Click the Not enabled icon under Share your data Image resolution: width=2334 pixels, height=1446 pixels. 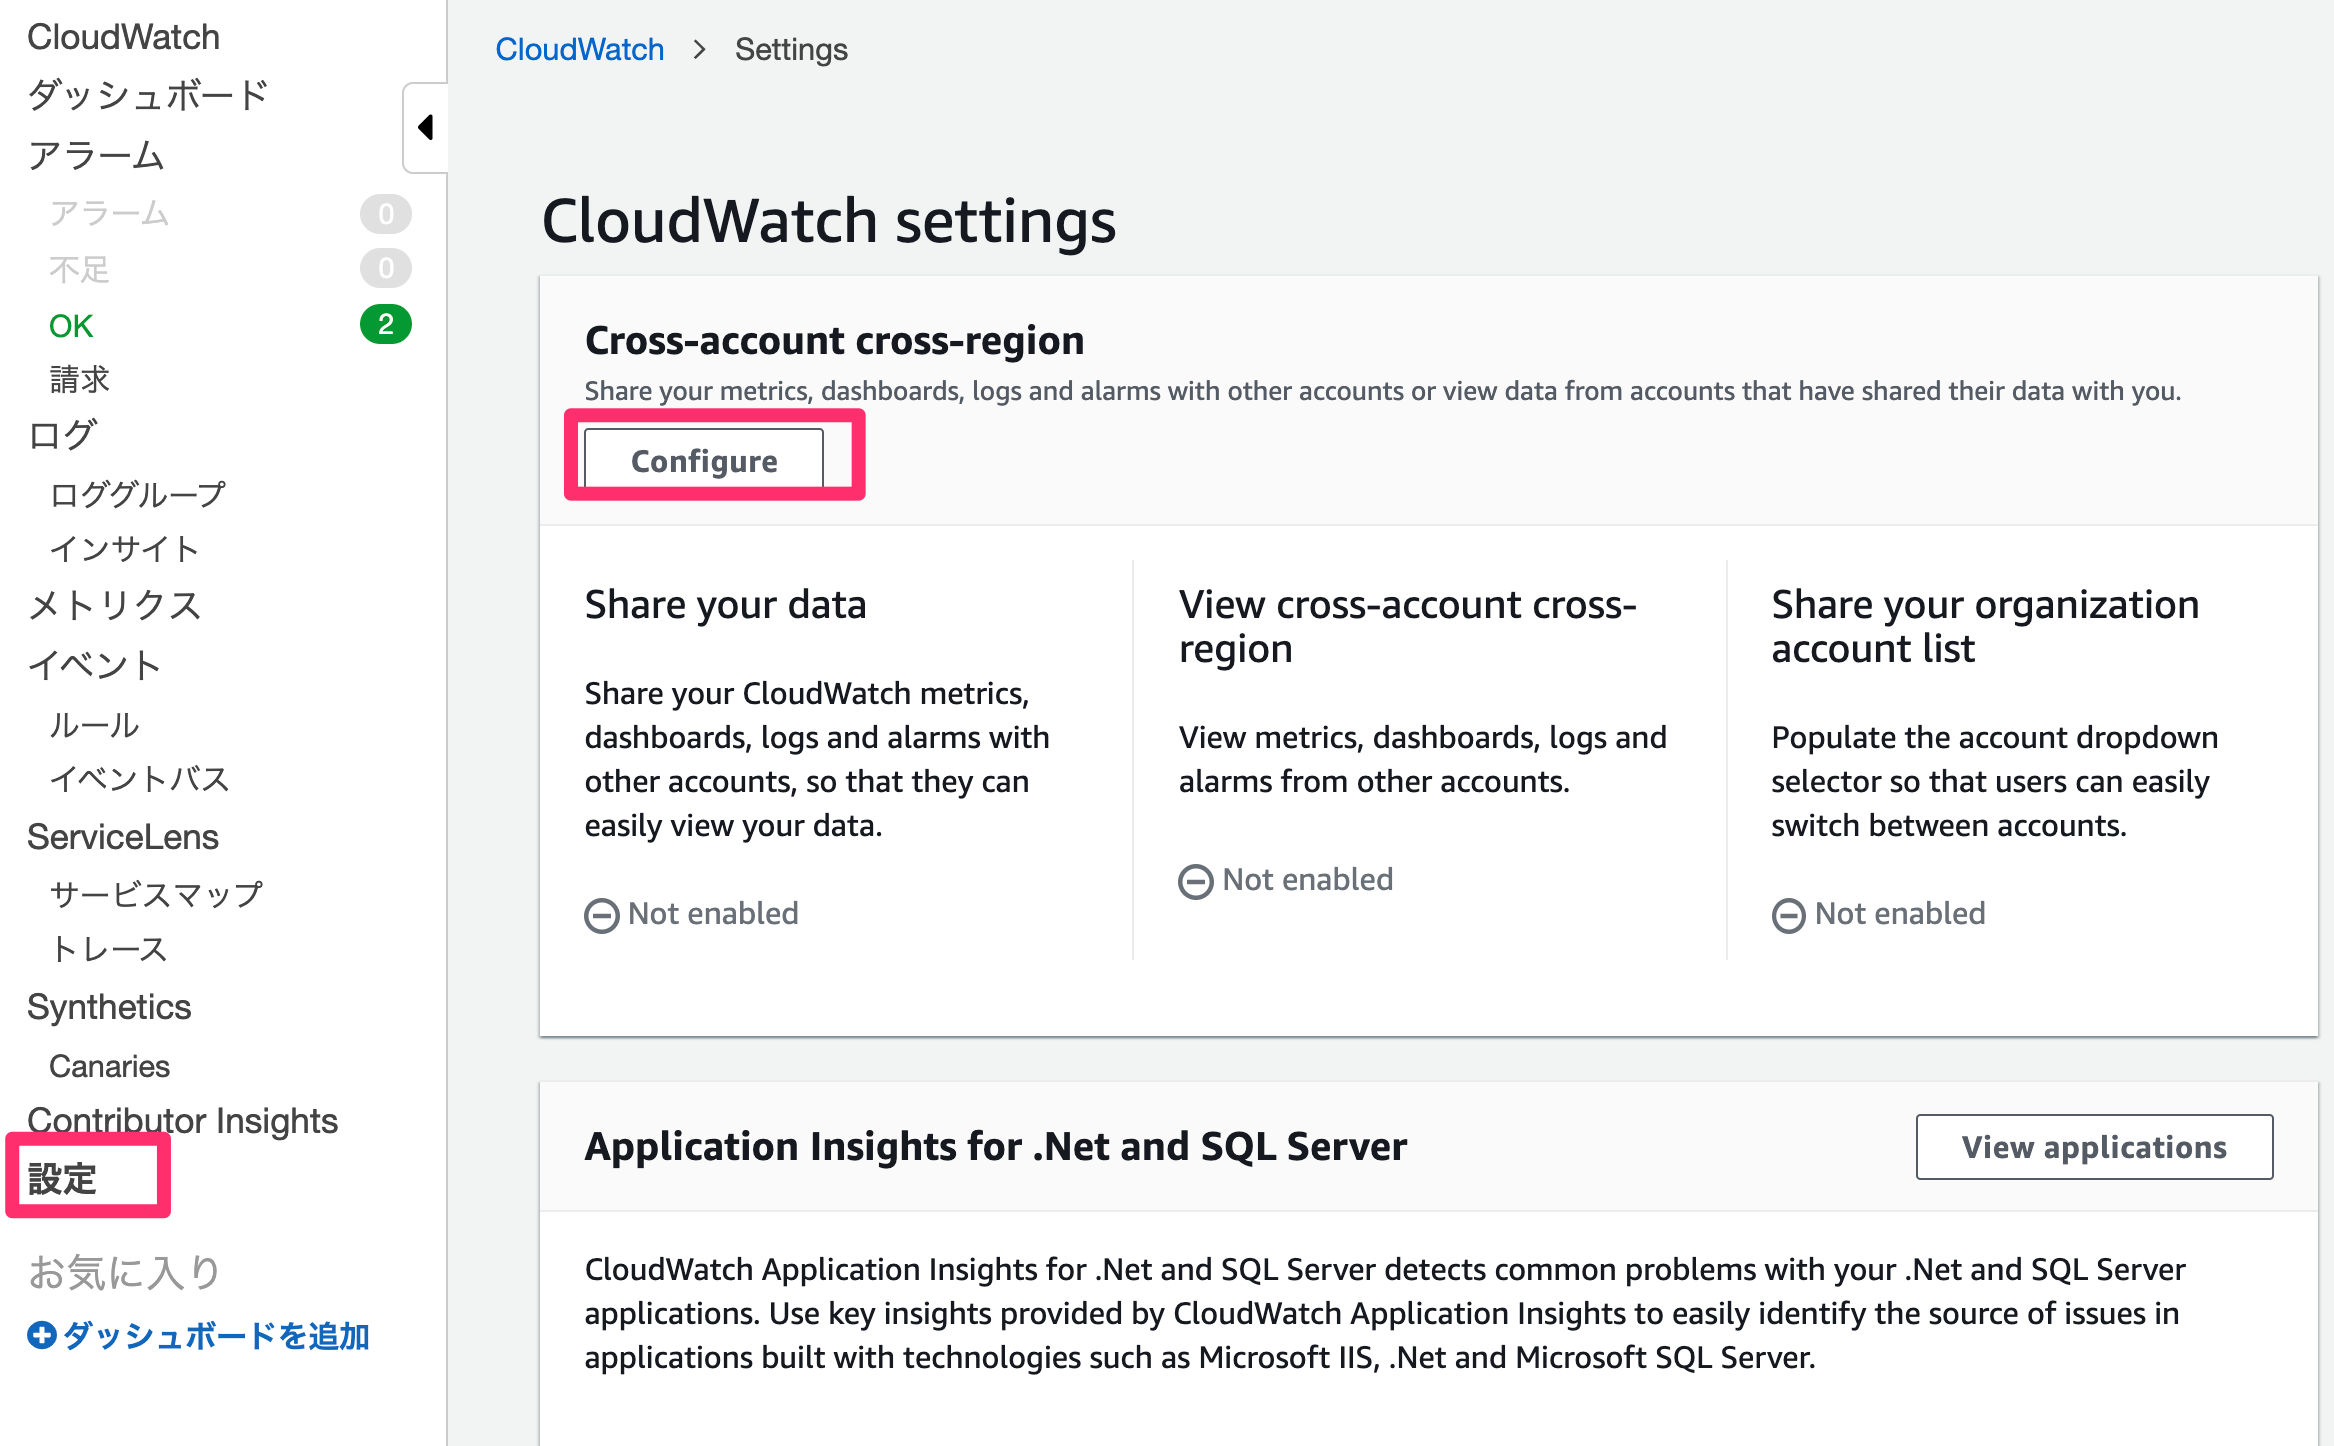pos(602,915)
